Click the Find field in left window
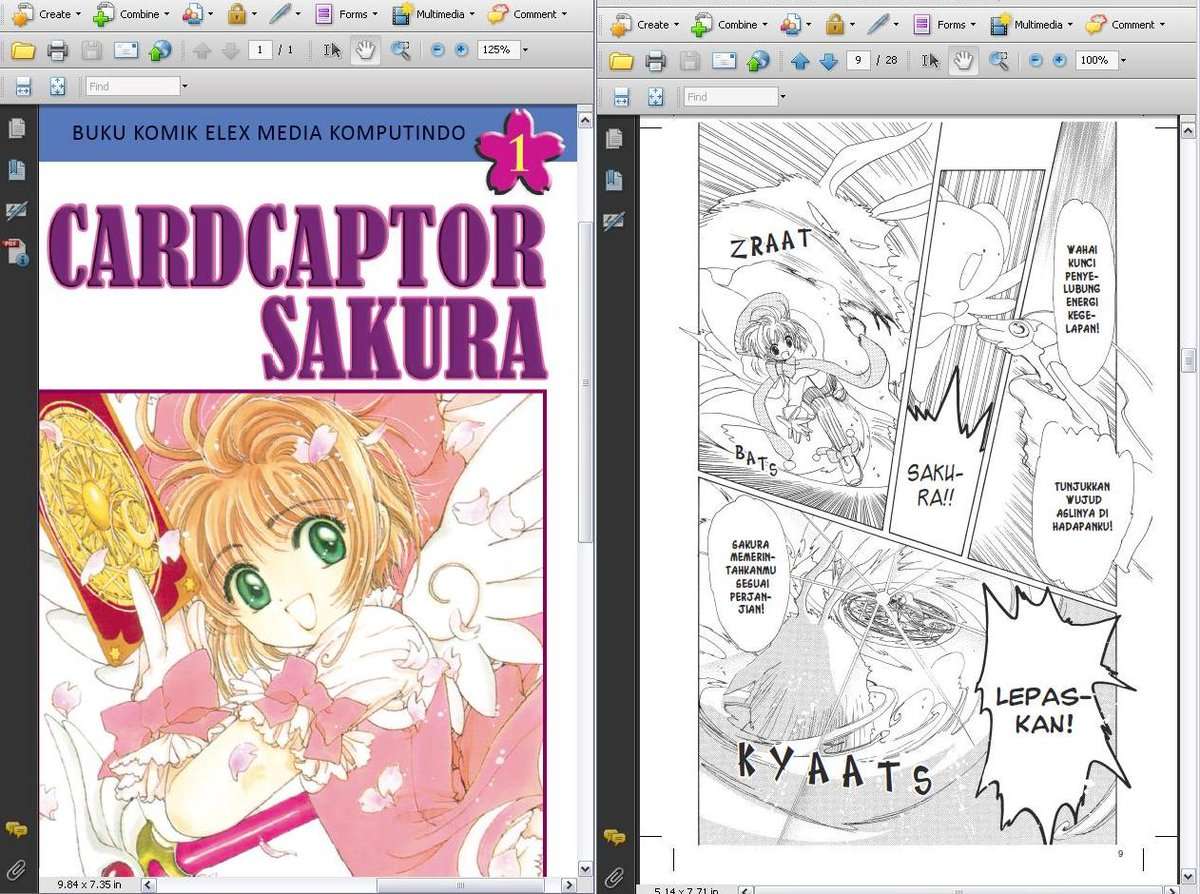This screenshot has width=1200, height=894. click(x=132, y=87)
